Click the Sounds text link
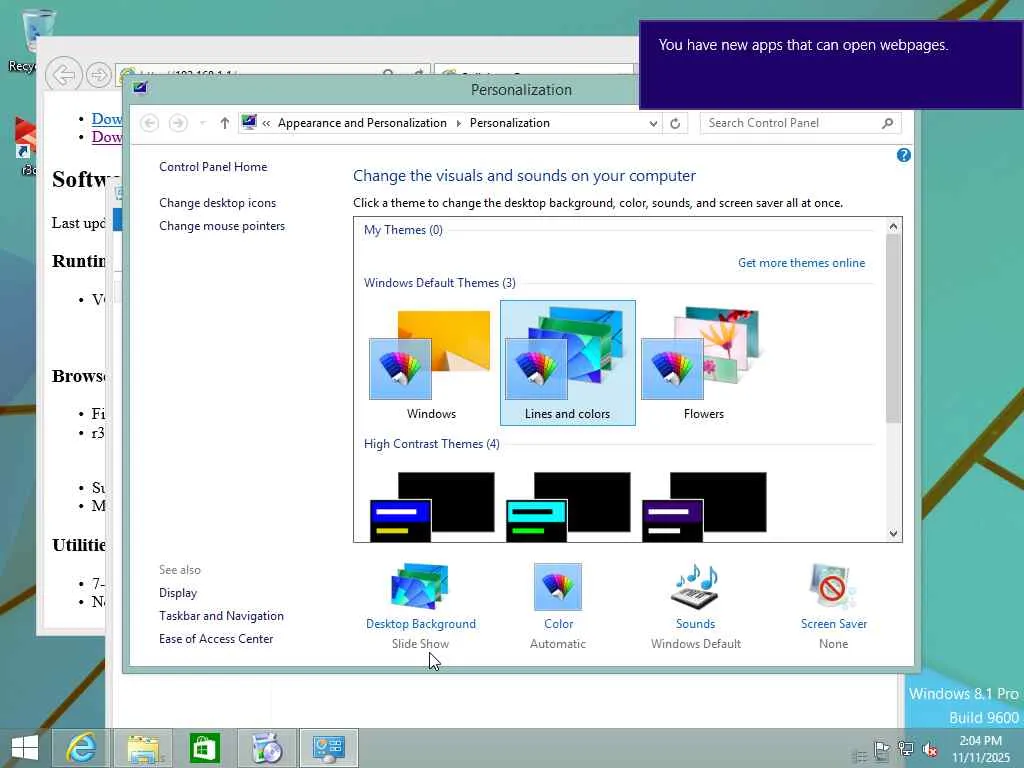This screenshot has width=1024, height=768. point(696,624)
